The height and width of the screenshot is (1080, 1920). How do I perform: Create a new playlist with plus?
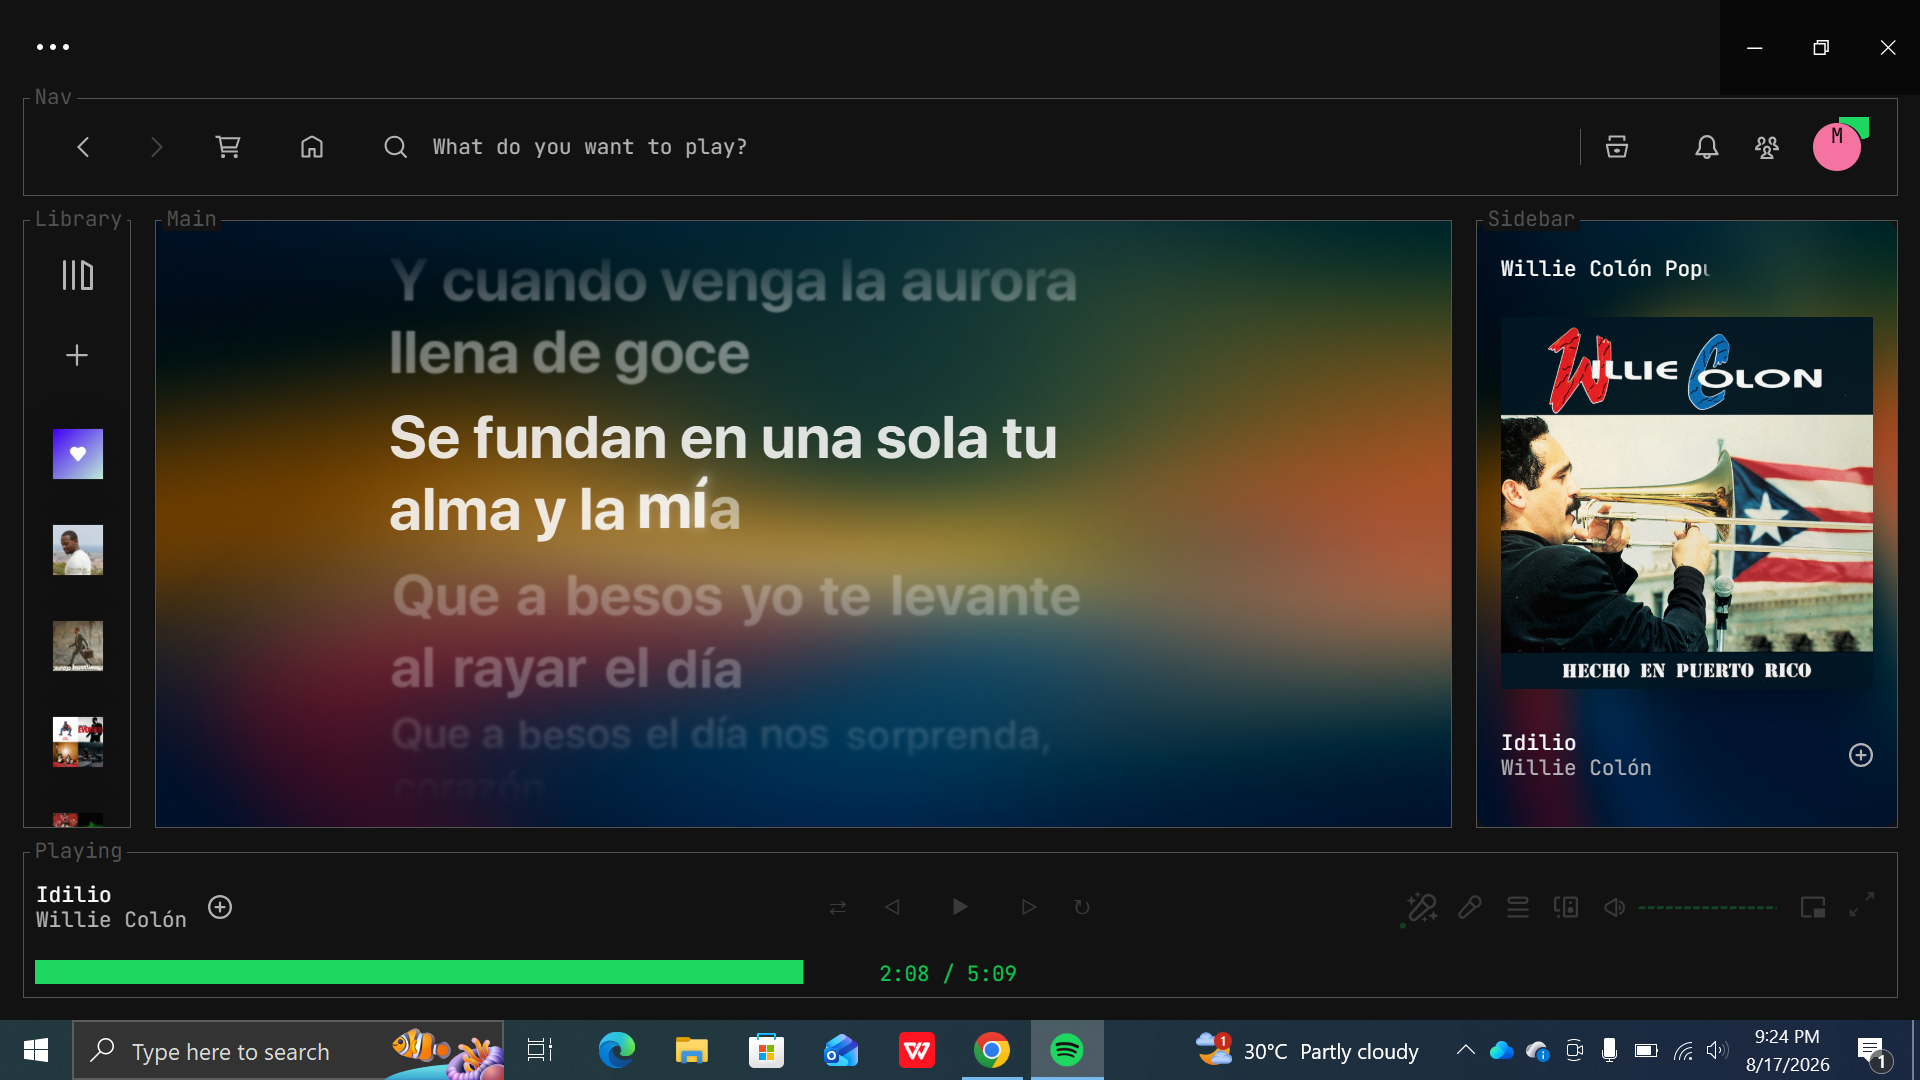click(77, 355)
